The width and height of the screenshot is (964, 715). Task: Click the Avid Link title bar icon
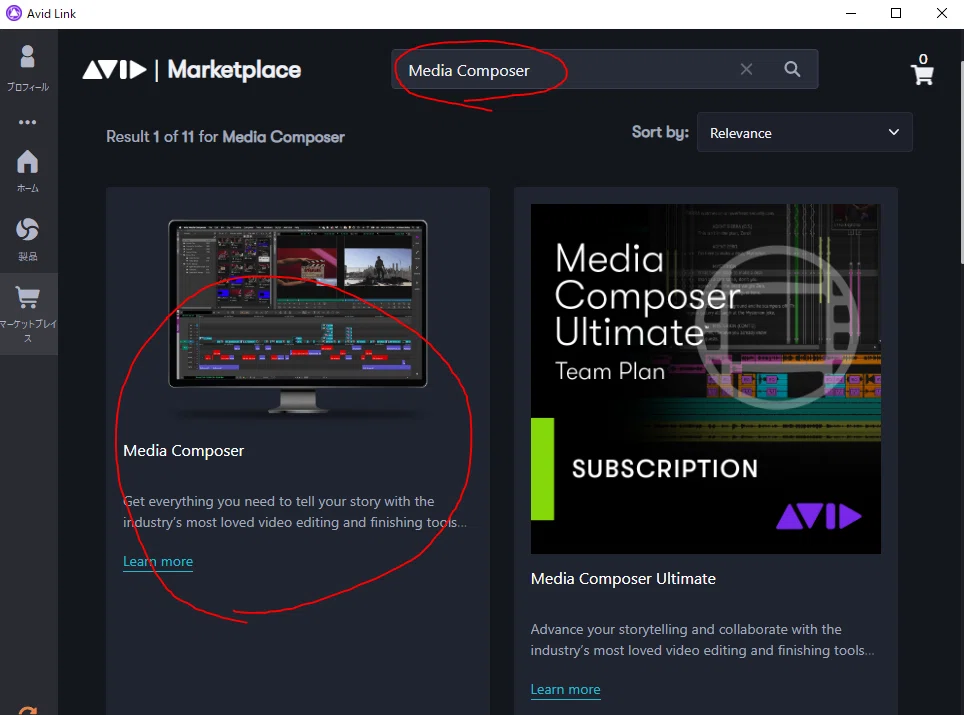[14, 13]
